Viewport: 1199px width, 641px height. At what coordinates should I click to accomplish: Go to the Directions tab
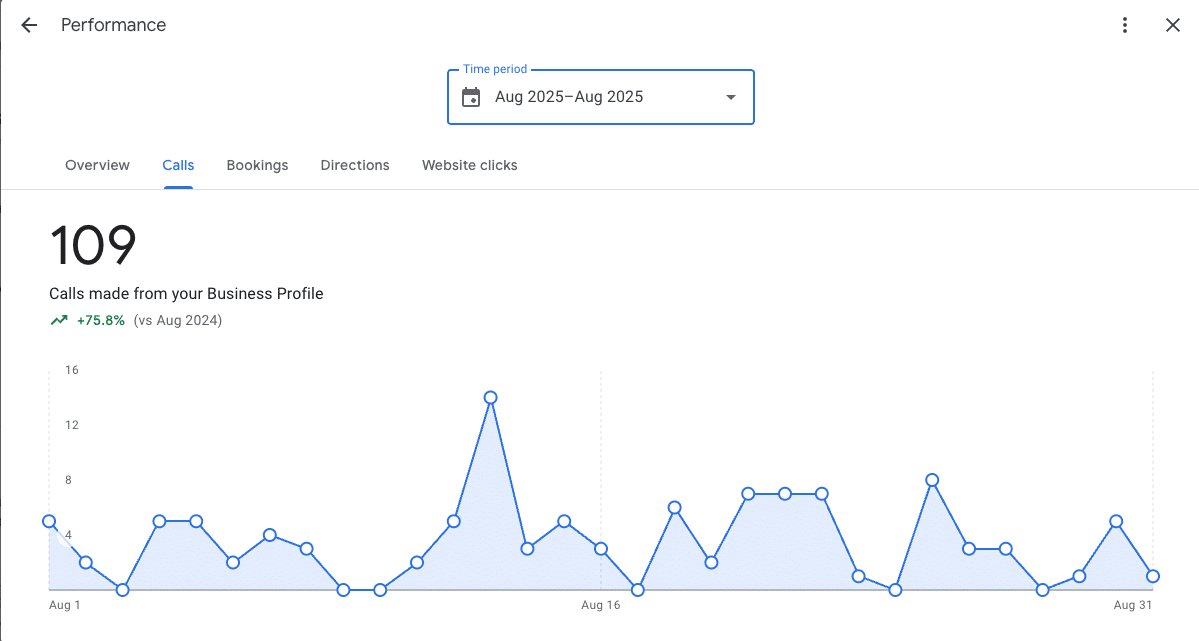355,165
